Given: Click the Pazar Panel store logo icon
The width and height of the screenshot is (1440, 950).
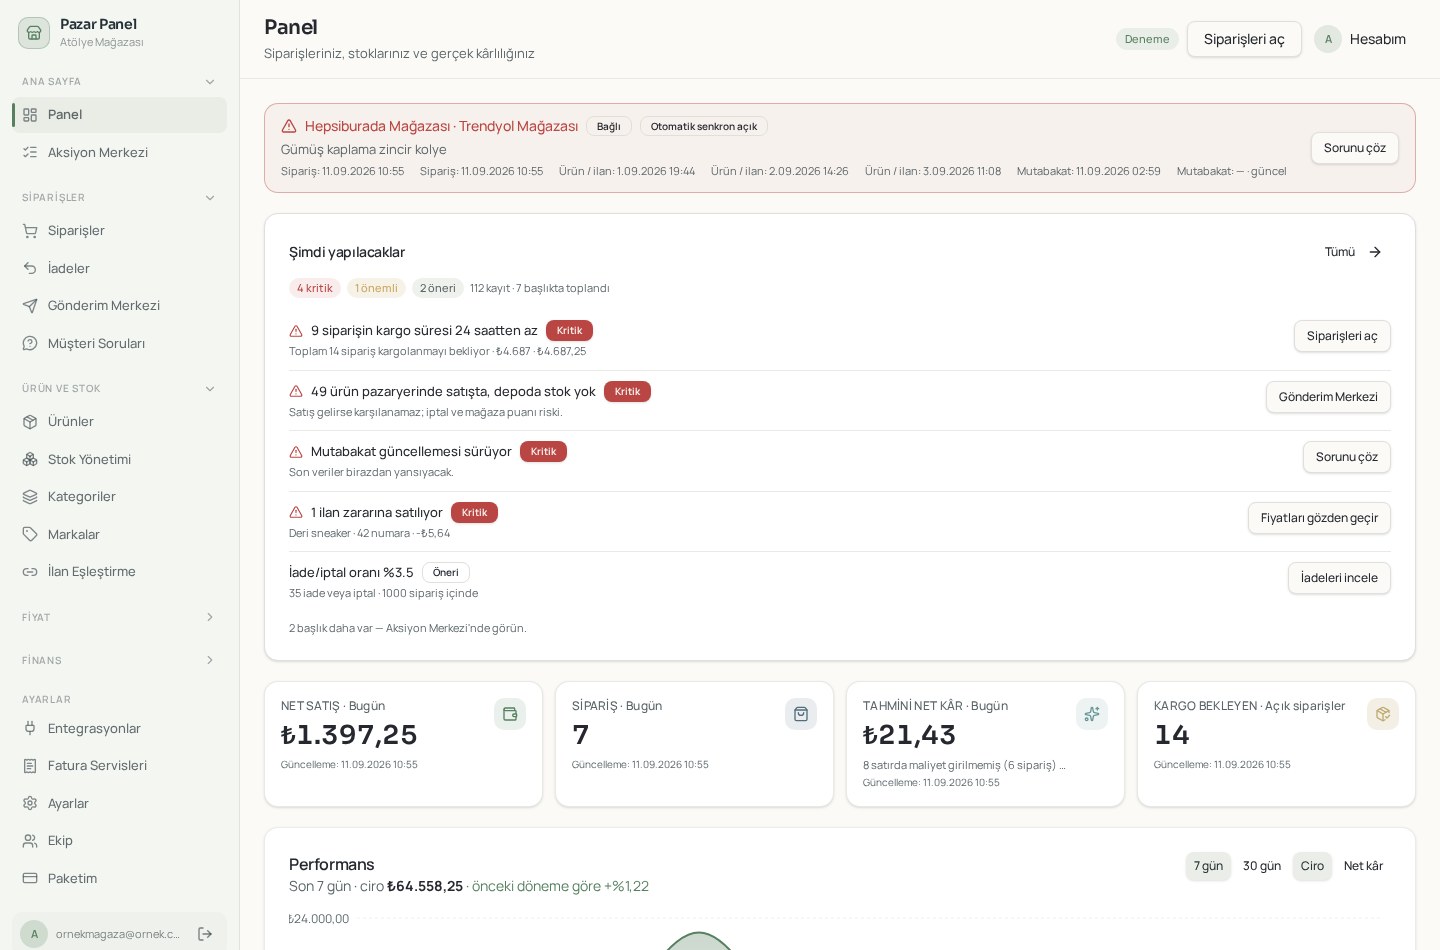Looking at the screenshot, I should (x=34, y=33).
